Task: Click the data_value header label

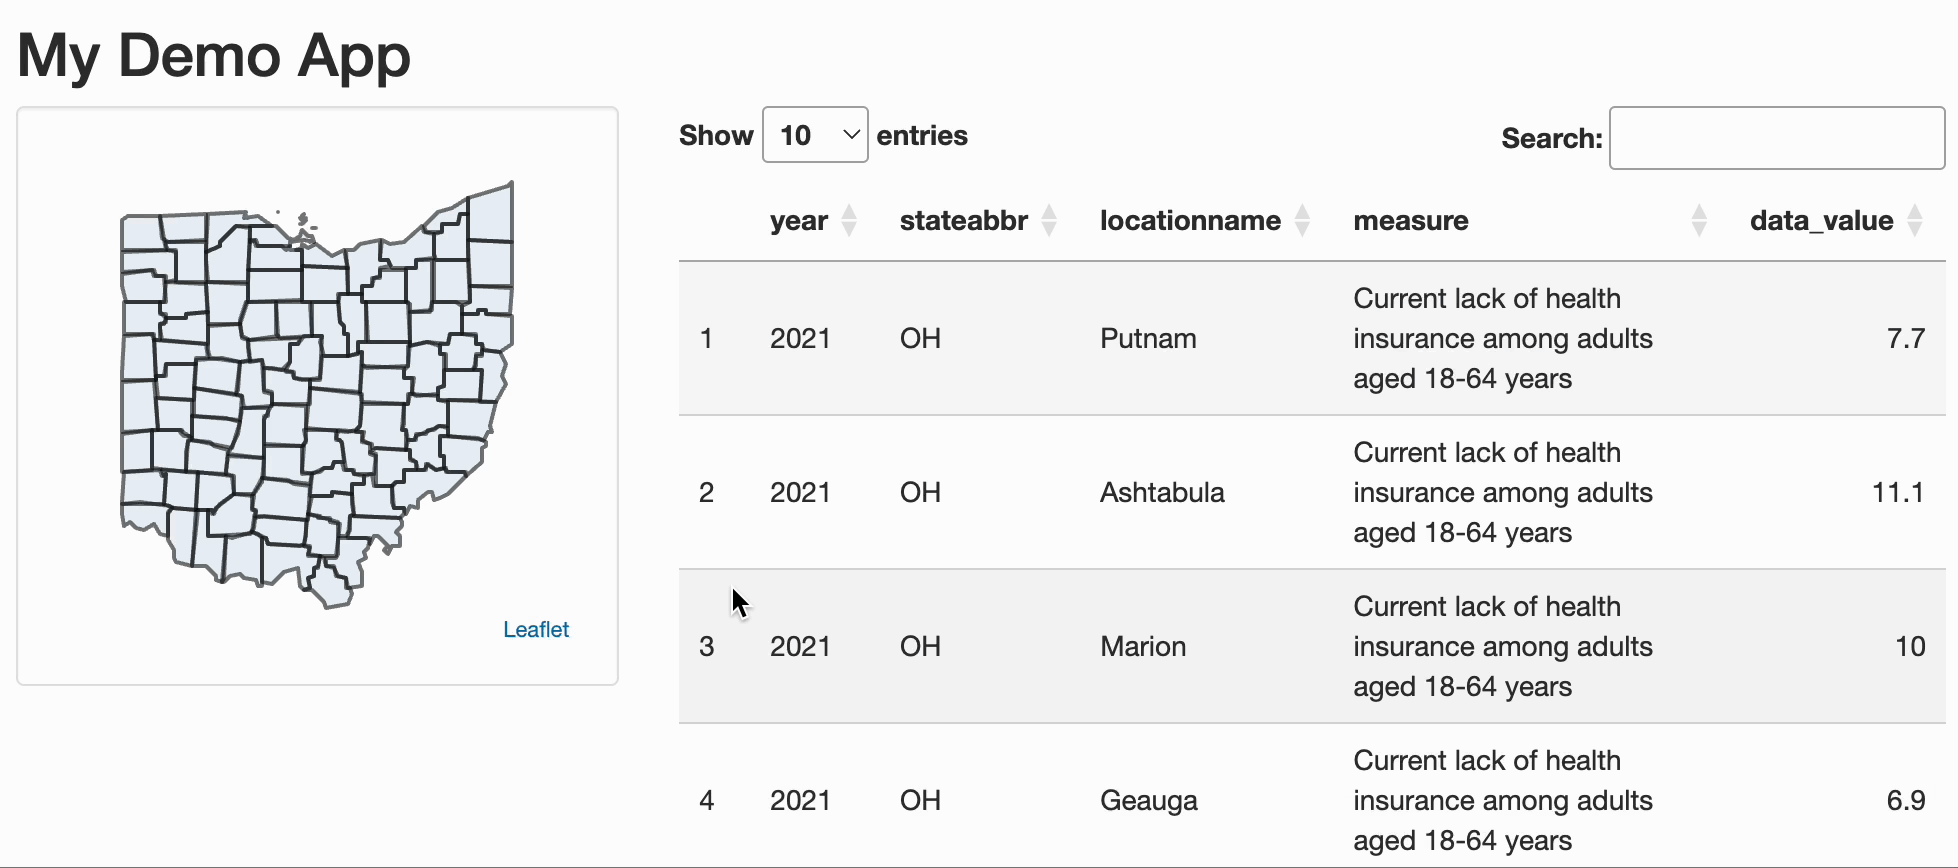Action: point(1821,221)
